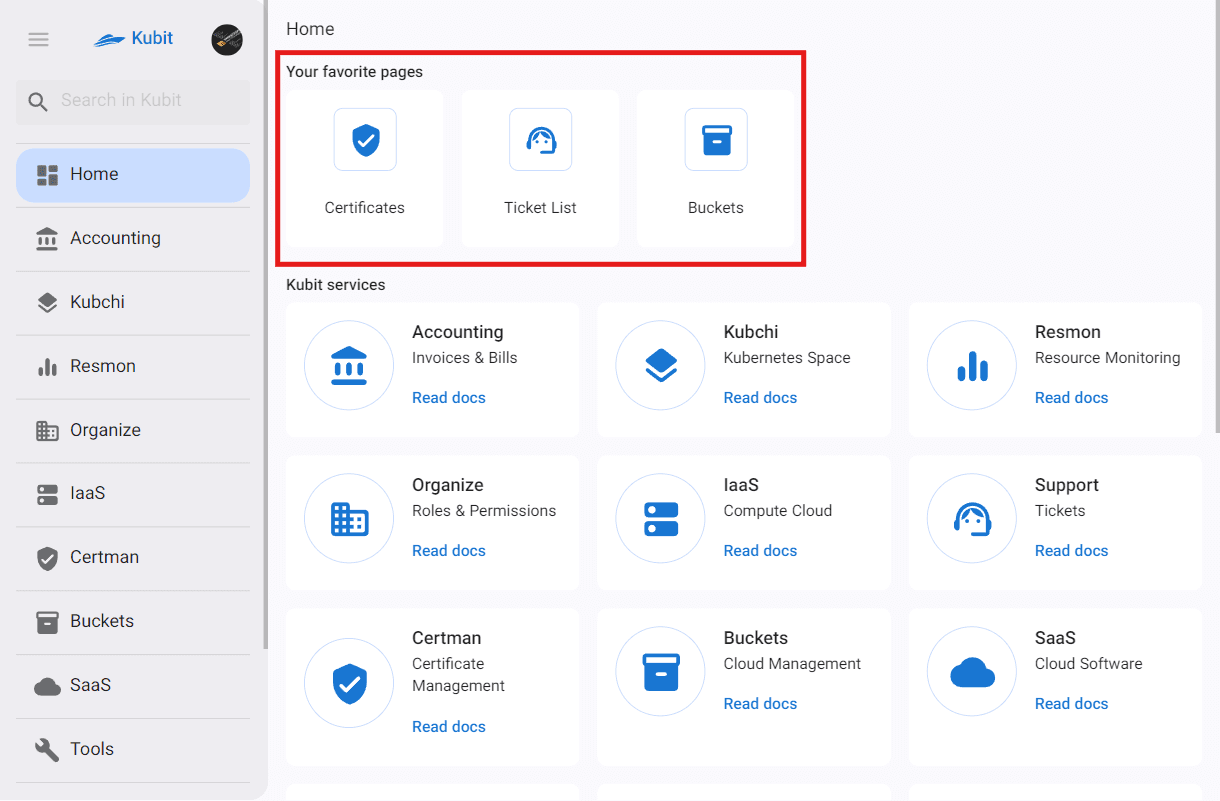Click the main page vertical scrollbar

coord(1216,216)
